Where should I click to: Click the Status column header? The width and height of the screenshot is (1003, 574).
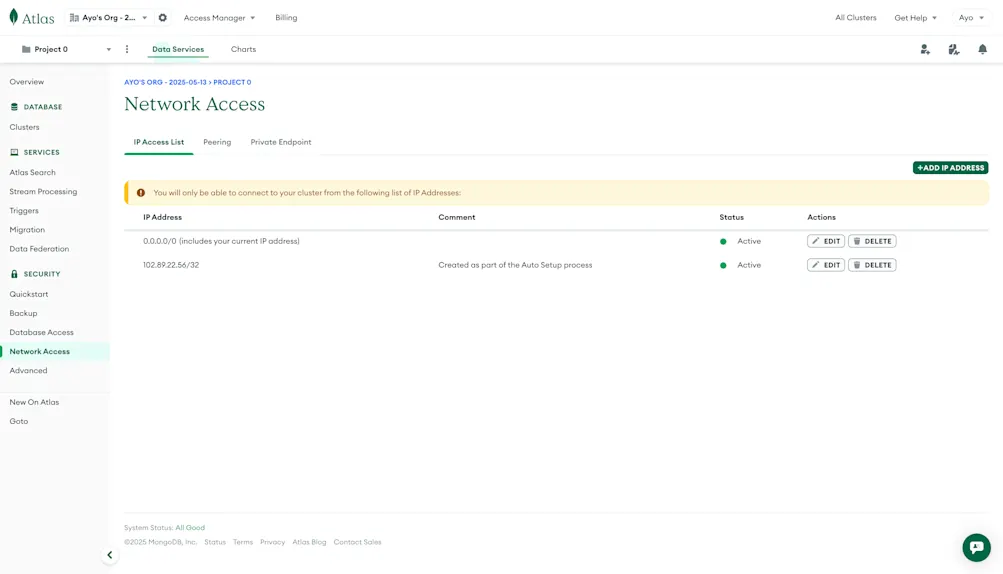coord(731,218)
